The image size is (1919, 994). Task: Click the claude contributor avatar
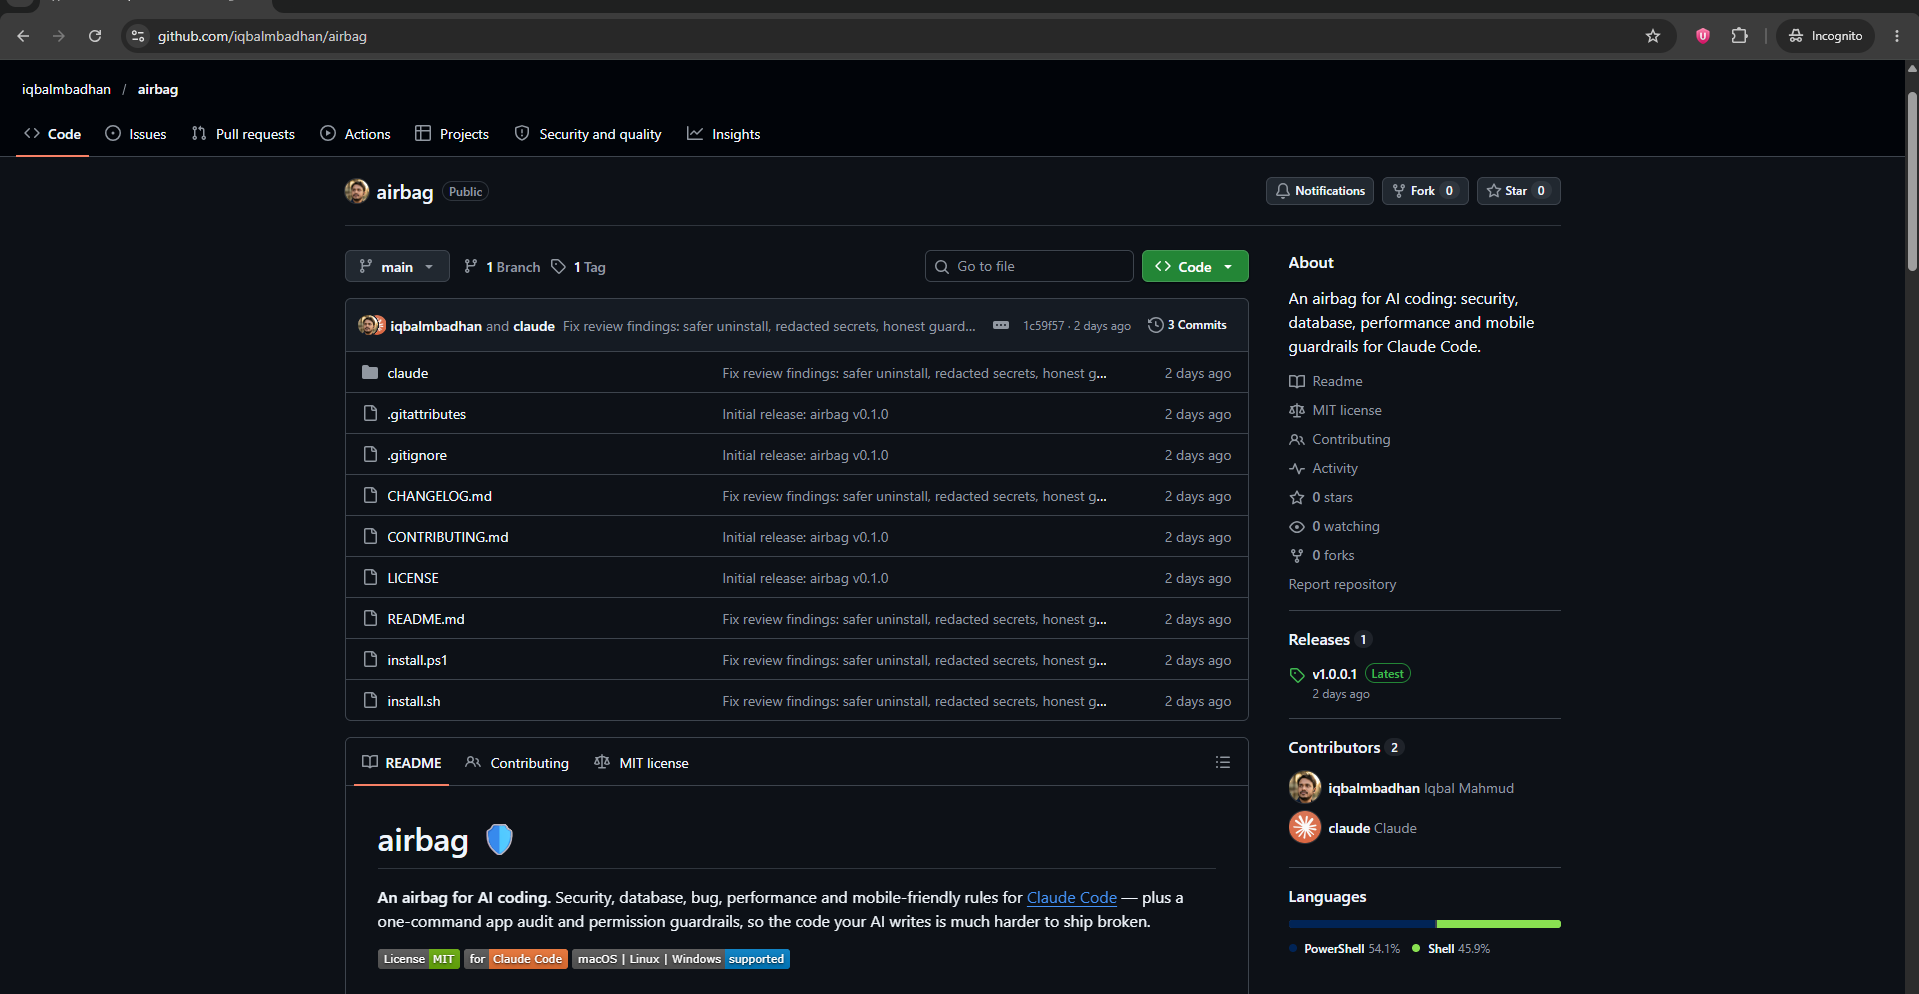pyautogui.click(x=1305, y=827)
